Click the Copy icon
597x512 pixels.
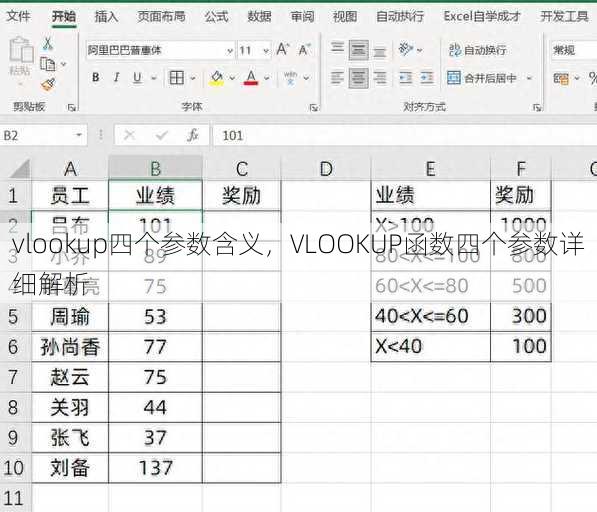click(48, 64)
